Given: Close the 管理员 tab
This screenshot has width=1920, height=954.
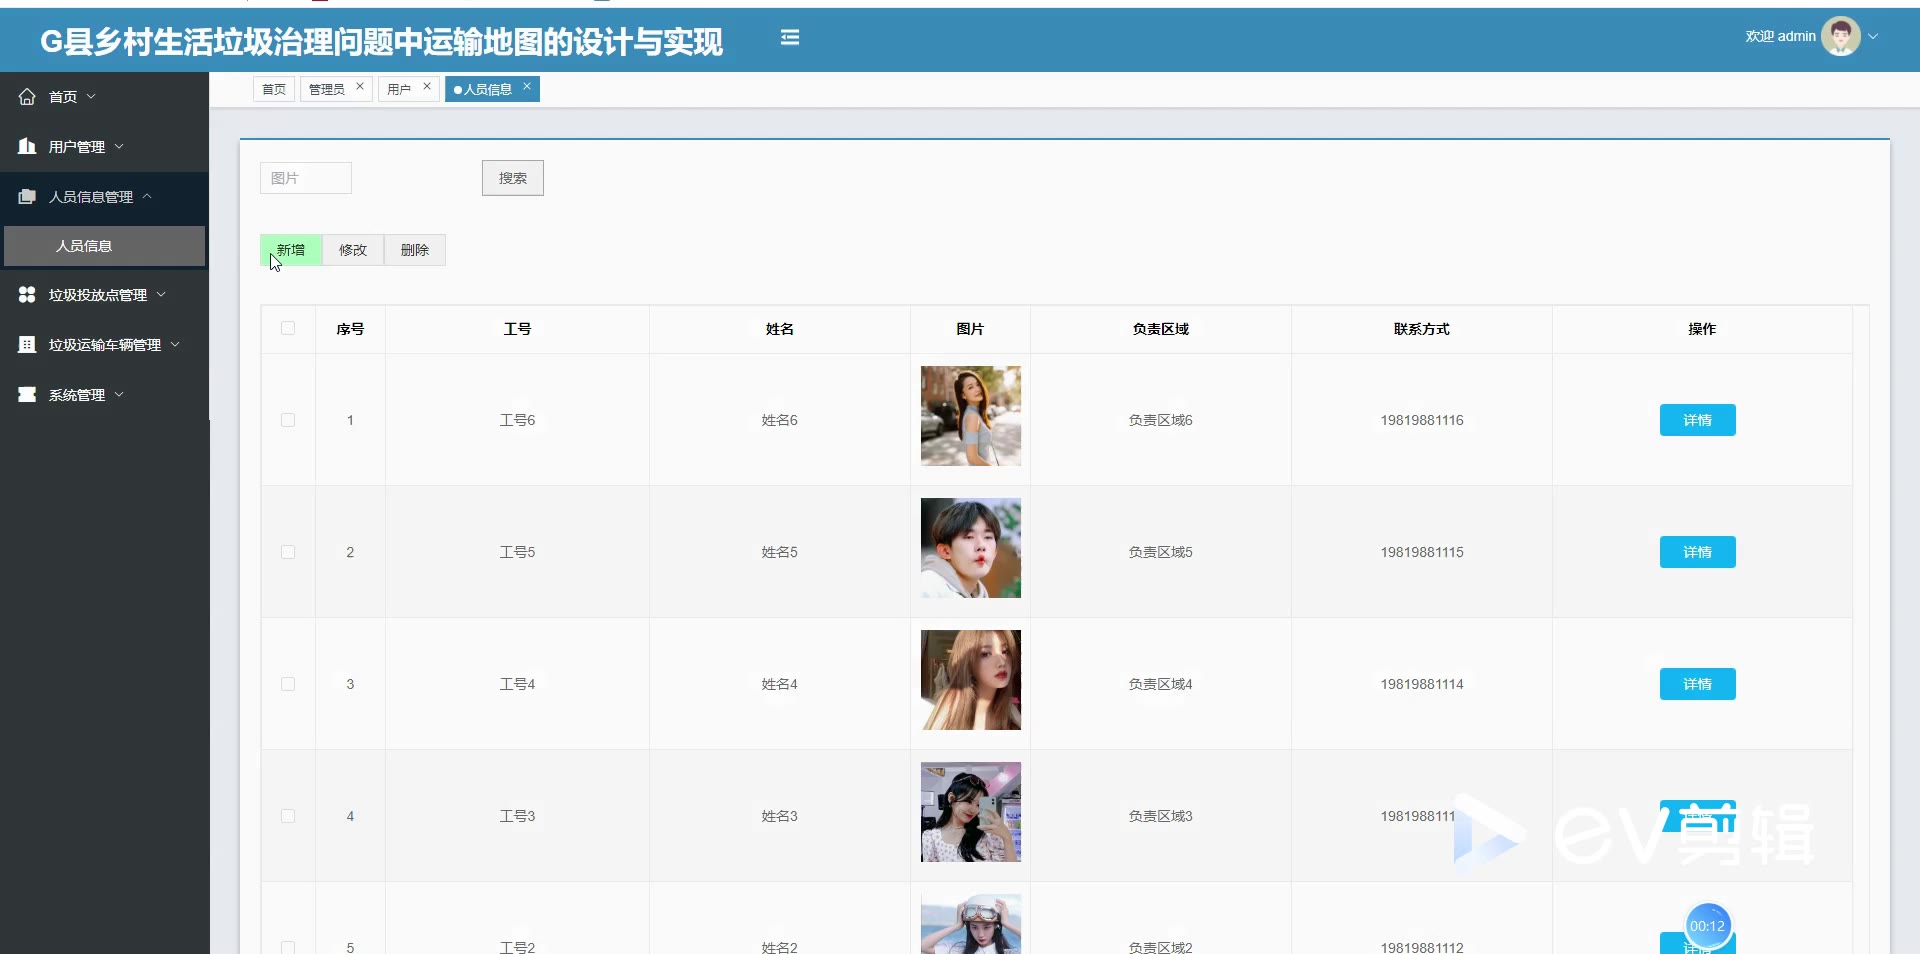Looking at the screenshot, I should pos(360,87).
